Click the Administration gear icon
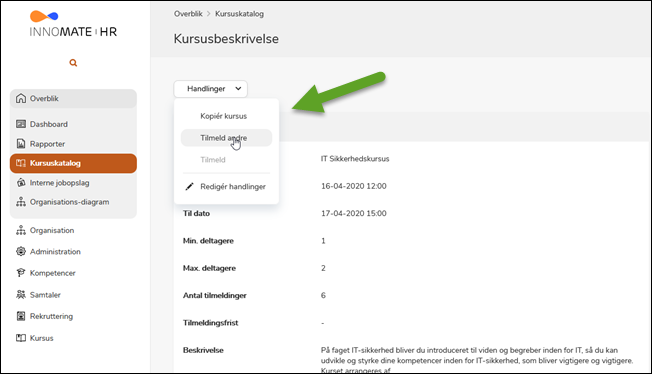Viewport: 652px width, 374px height. [x=21, y=251]
